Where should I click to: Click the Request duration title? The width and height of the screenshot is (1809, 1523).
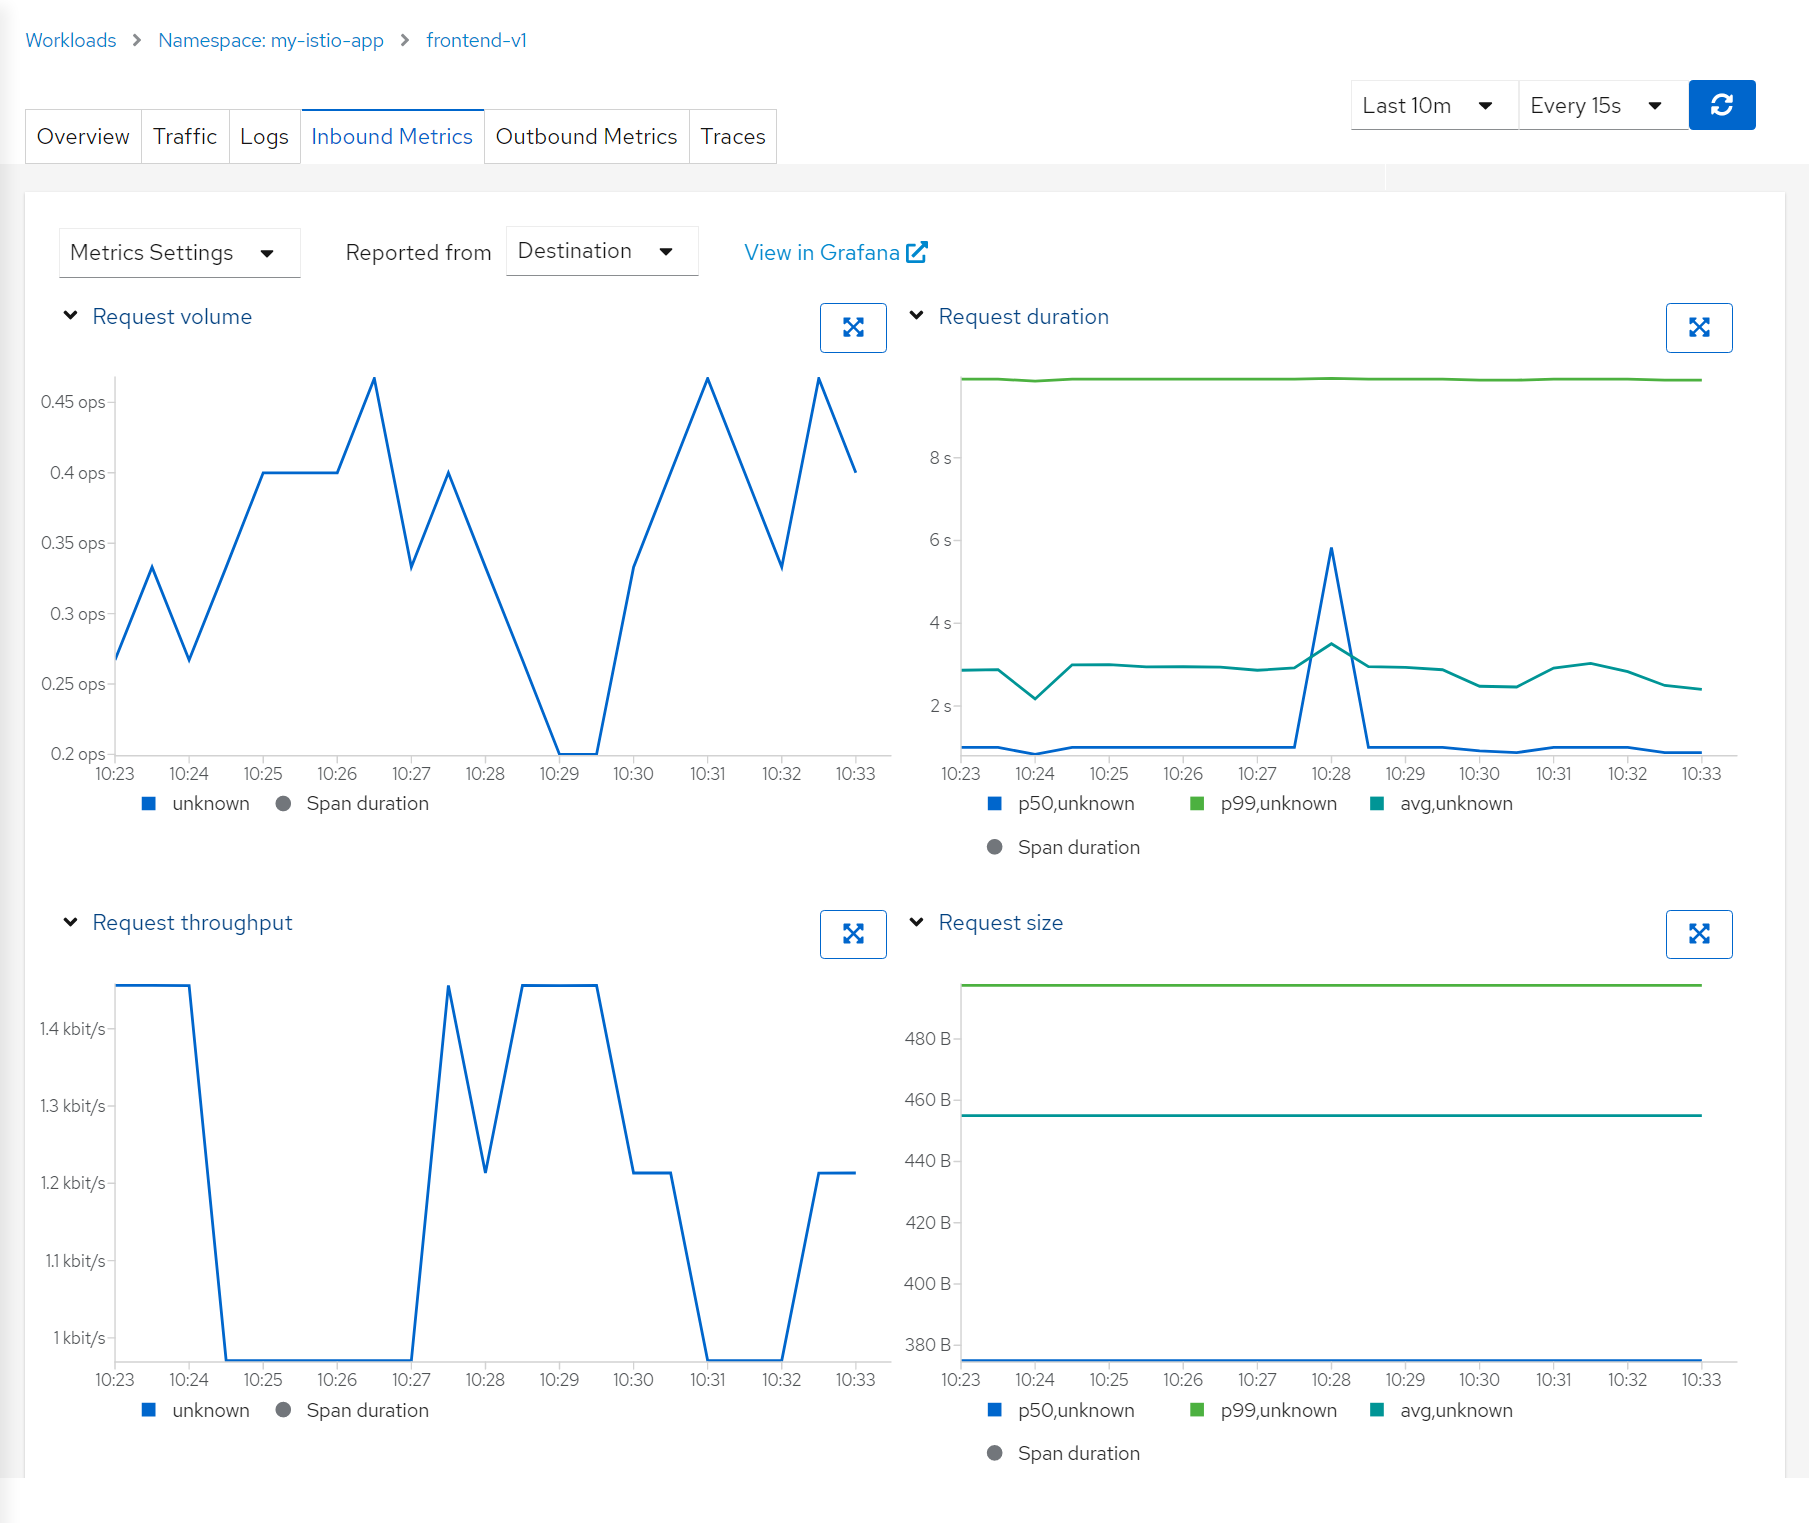click(x=1024, y=316)
